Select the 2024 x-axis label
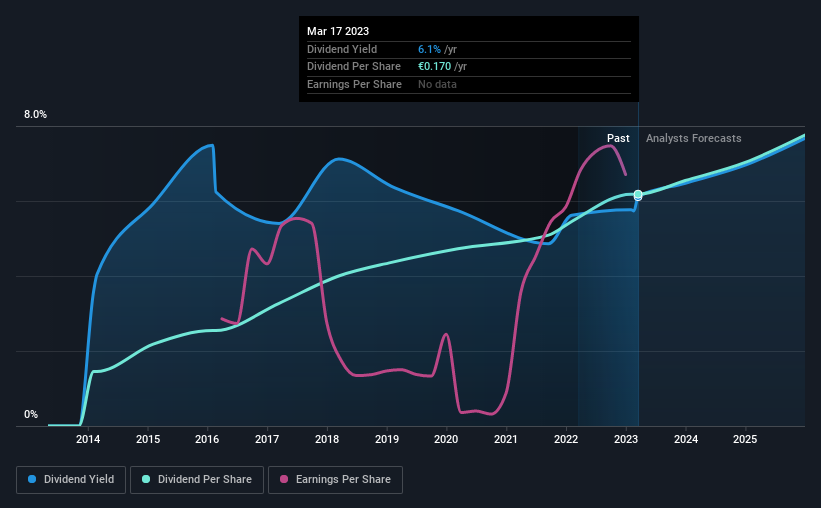Image resolution: width=821 pixels, height=508 pixels. [686, 439]
